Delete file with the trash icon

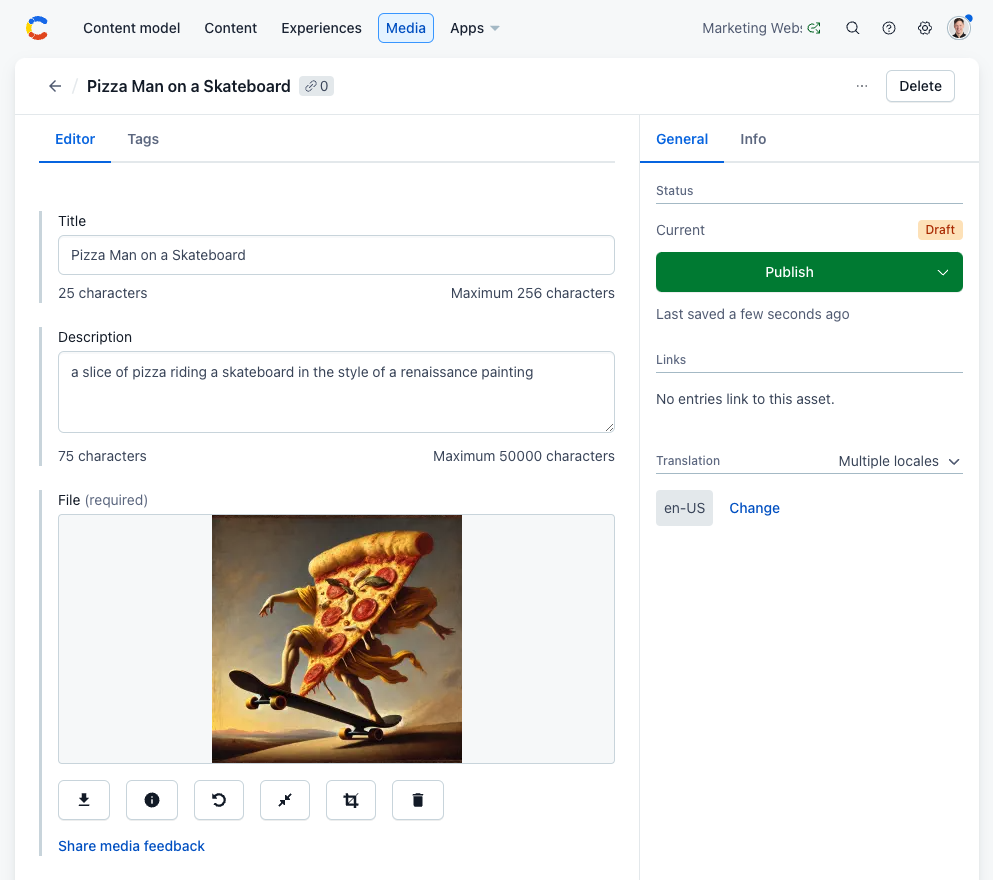(x=418, y=800)
